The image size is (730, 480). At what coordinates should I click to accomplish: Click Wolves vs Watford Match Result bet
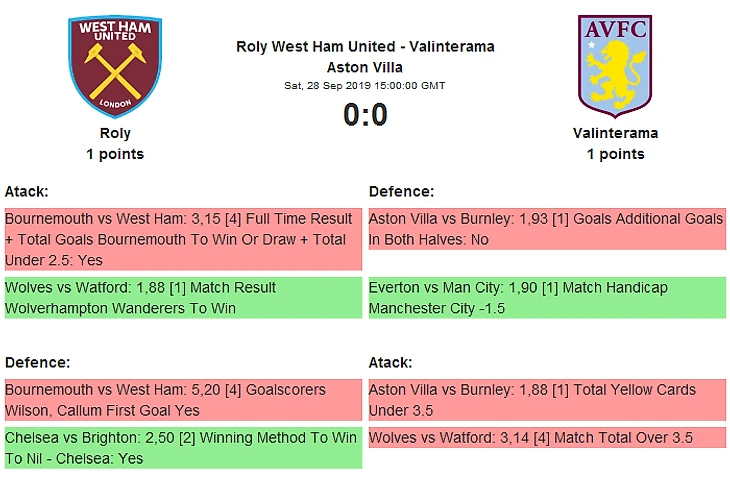click(x=182, y=298)
